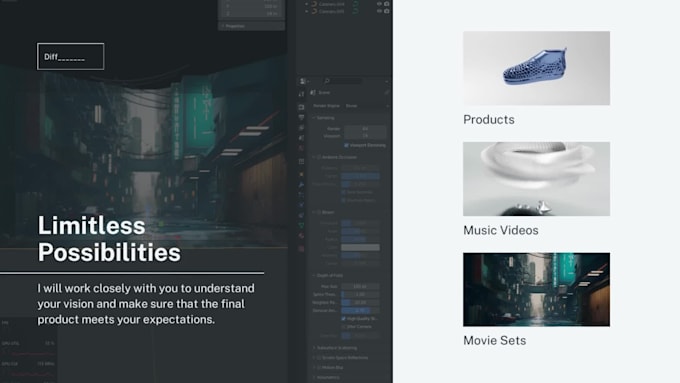
Task: Click the Scene icon in properties header
Action: tap(313, 92)
